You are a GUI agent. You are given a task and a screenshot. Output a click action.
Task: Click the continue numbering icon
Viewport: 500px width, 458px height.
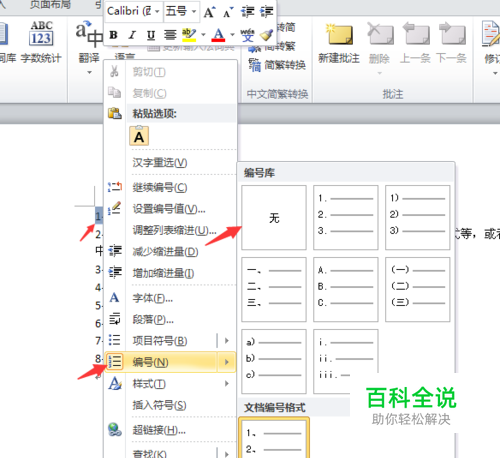[x=115, y=187]
